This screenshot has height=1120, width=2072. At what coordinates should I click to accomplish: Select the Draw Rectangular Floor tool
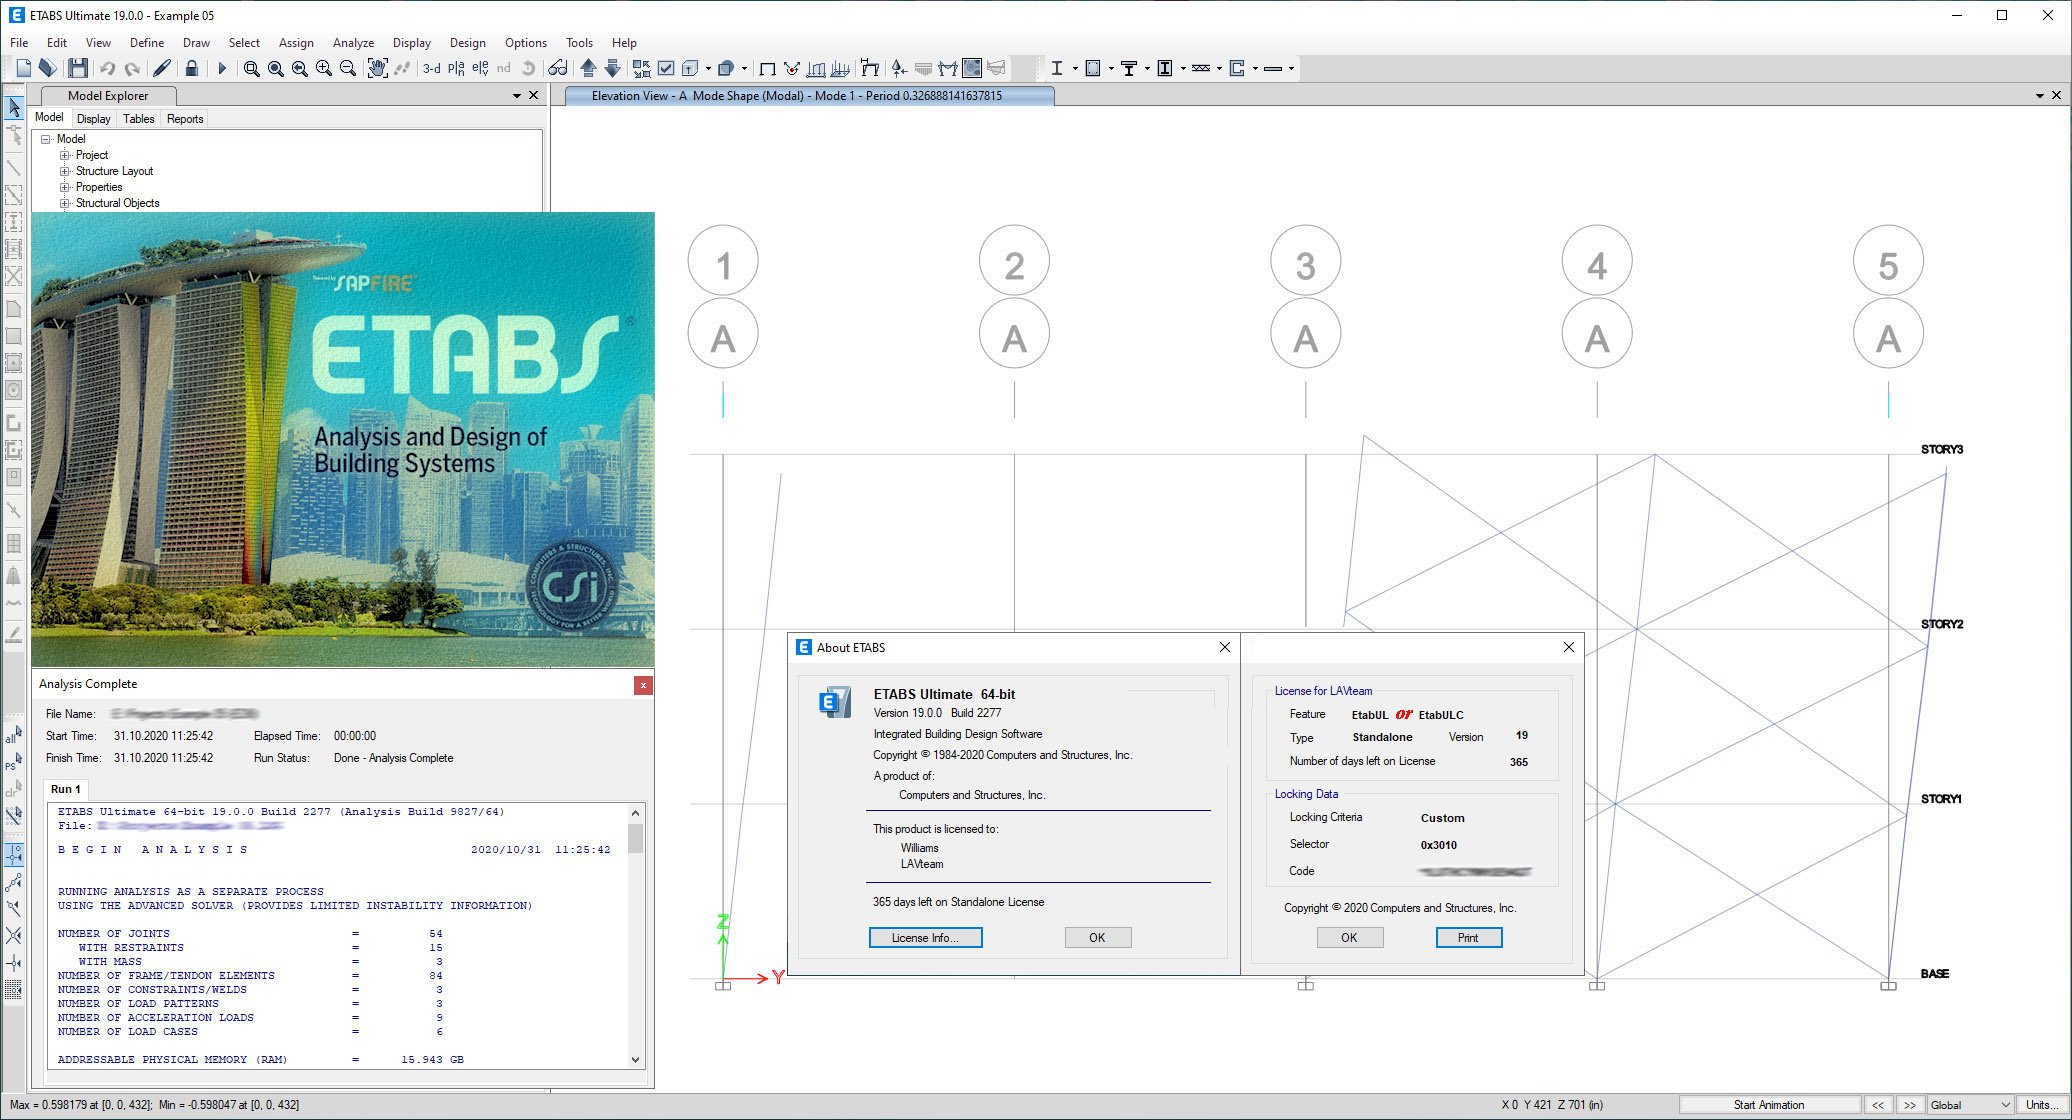pyautogui.click(x=14, y=336)
